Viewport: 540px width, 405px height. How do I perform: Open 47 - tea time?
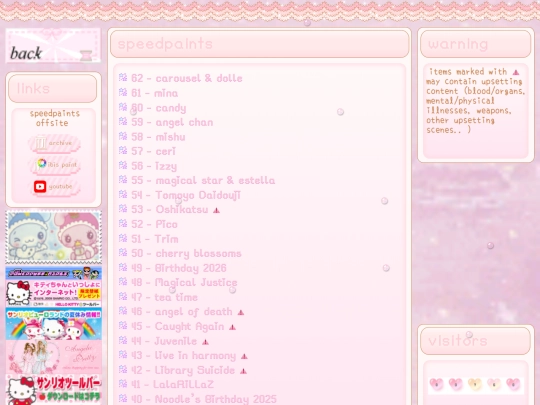pos(164,297)
